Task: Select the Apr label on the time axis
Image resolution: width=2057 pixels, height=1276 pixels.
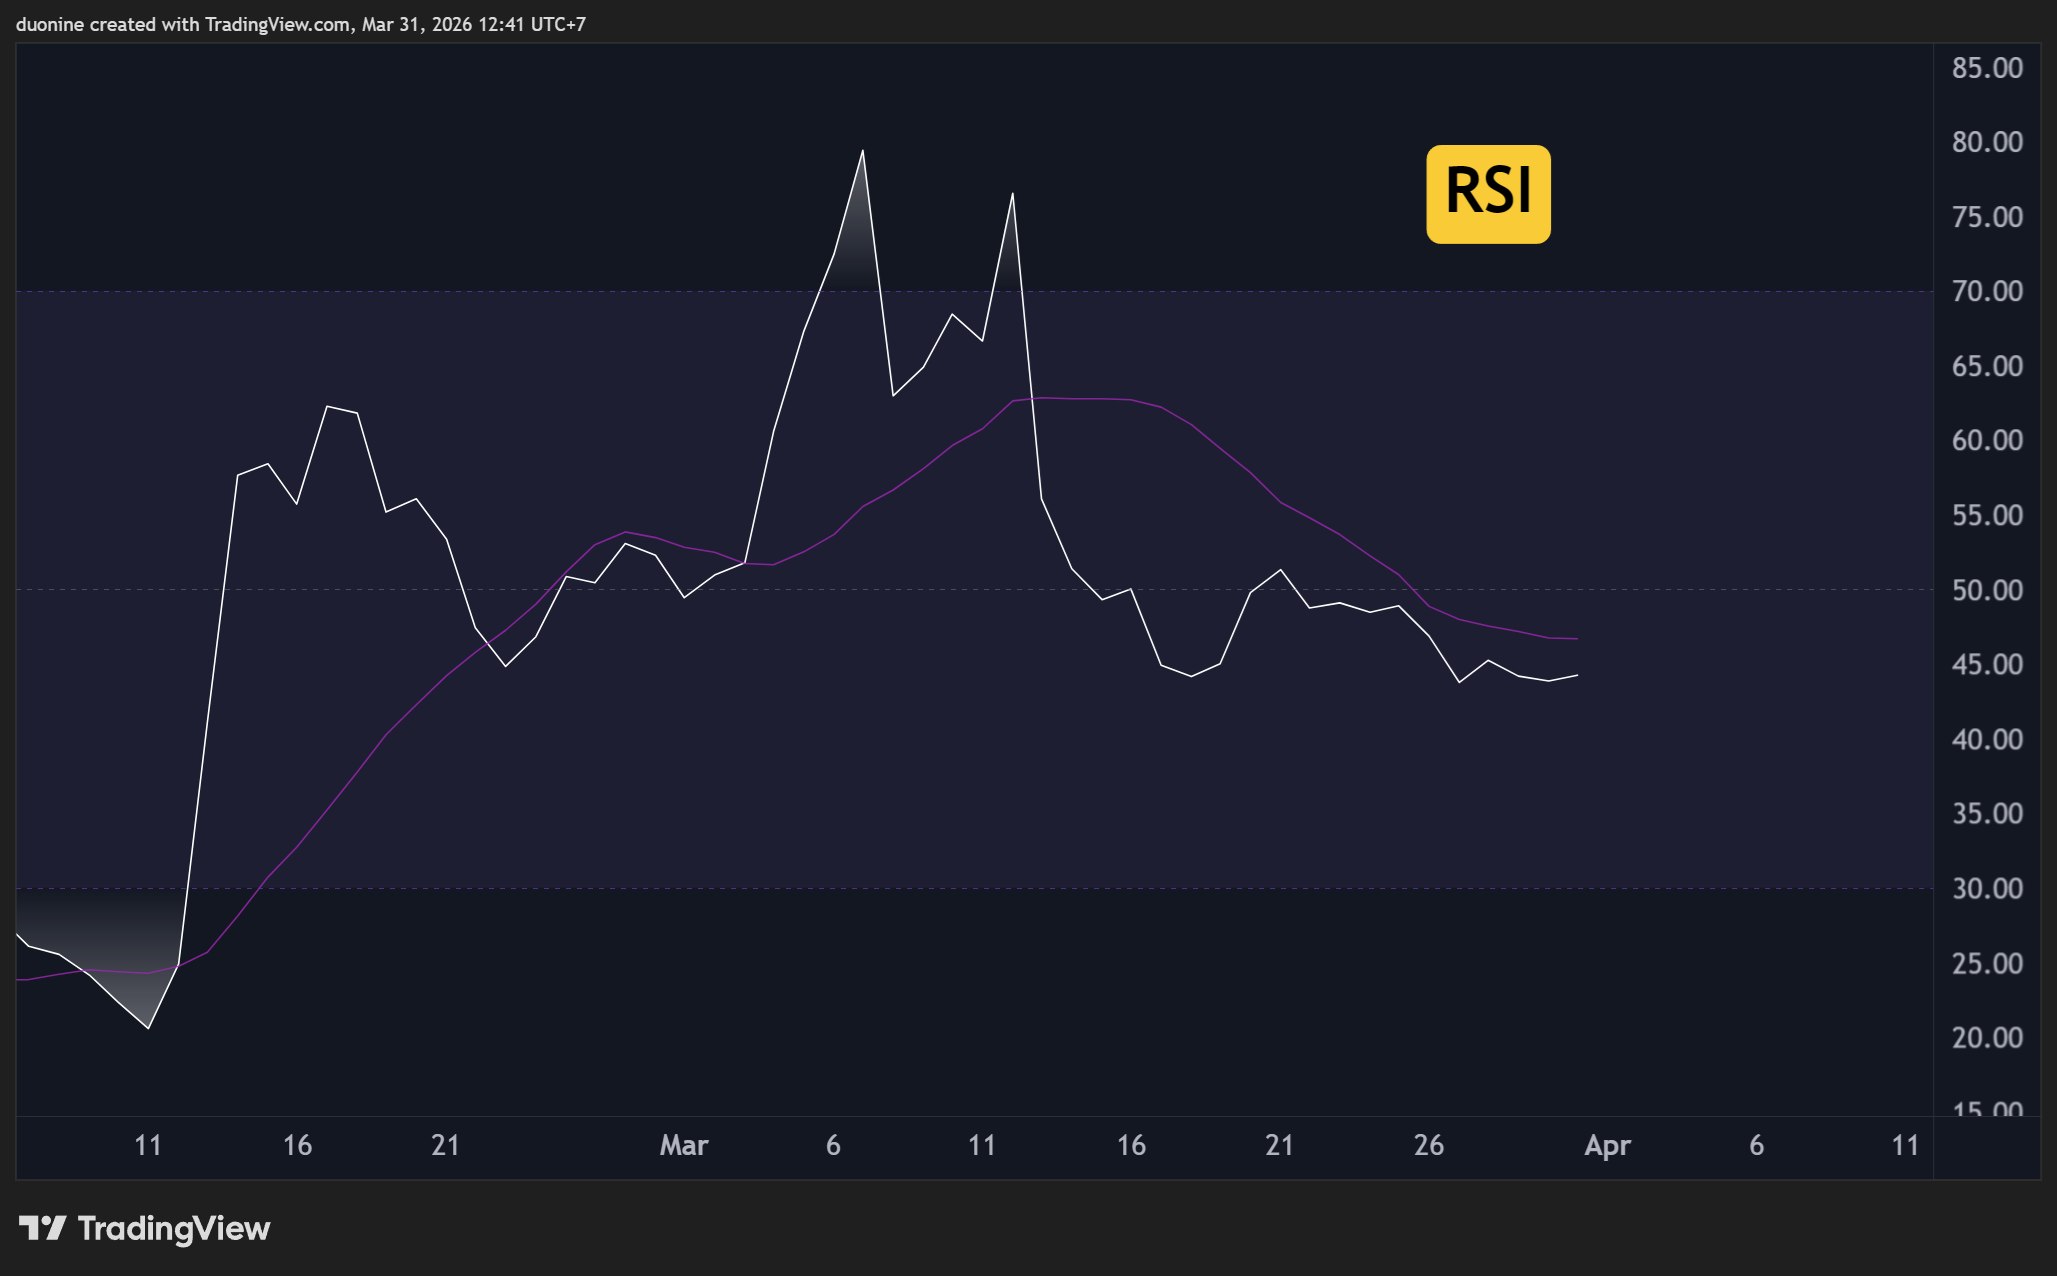Action: [1608, 1145]
